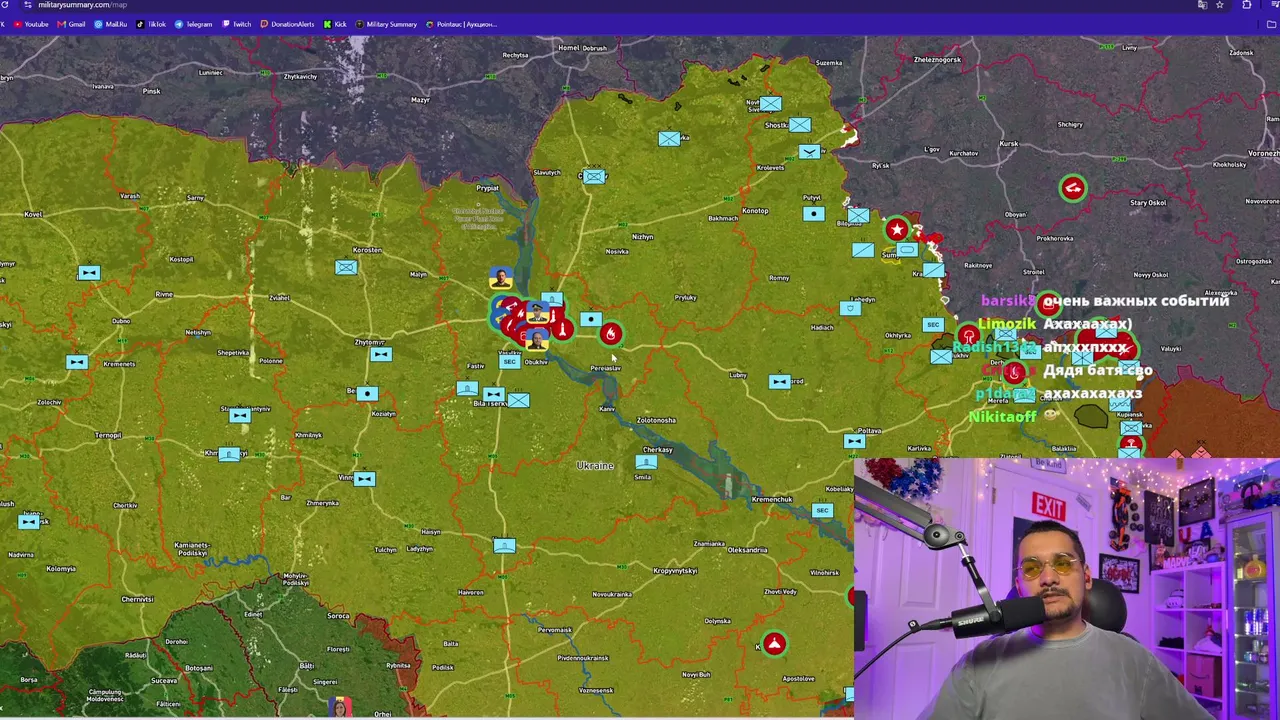Screen dimensions: 1280x720
Task: Open the DonationAlerts bookmark
Action: (287, 24)
